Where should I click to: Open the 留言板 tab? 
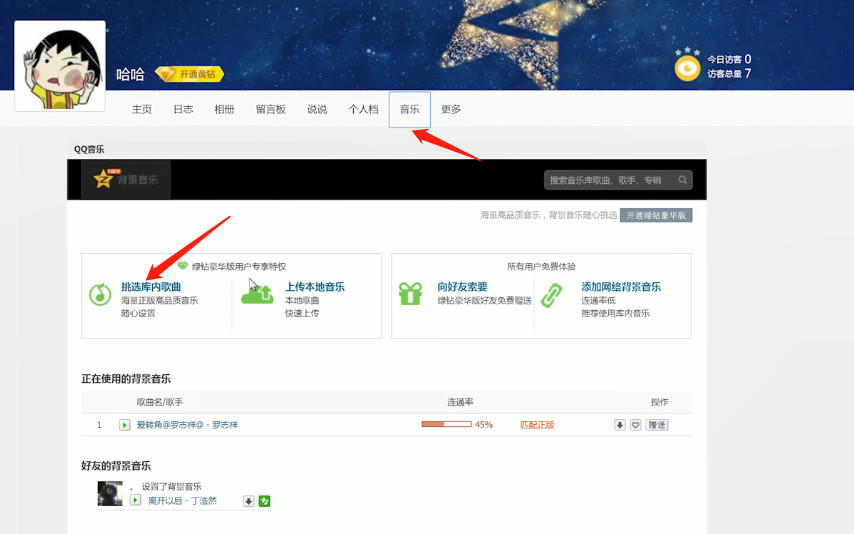click(x=271, y=109)
